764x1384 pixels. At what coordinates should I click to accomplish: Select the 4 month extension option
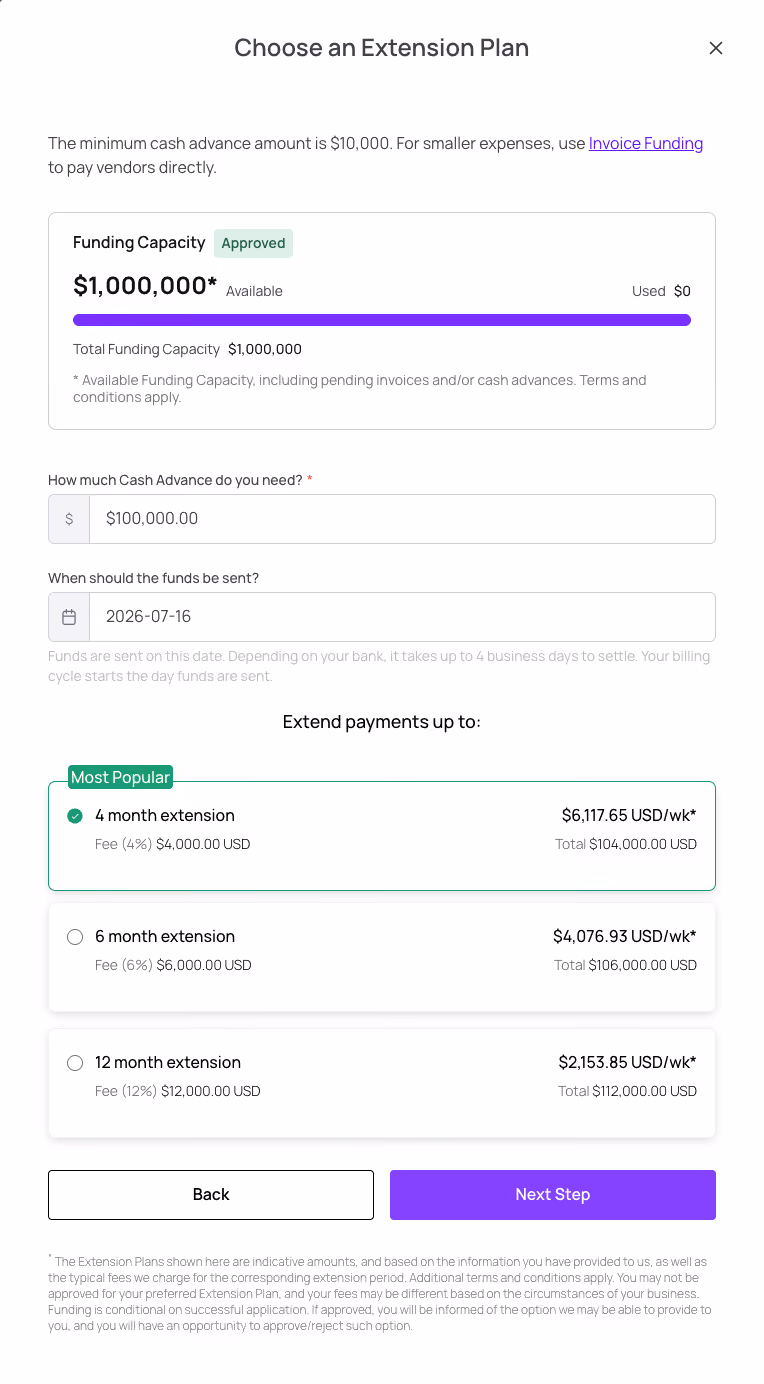tap(382, 836)
